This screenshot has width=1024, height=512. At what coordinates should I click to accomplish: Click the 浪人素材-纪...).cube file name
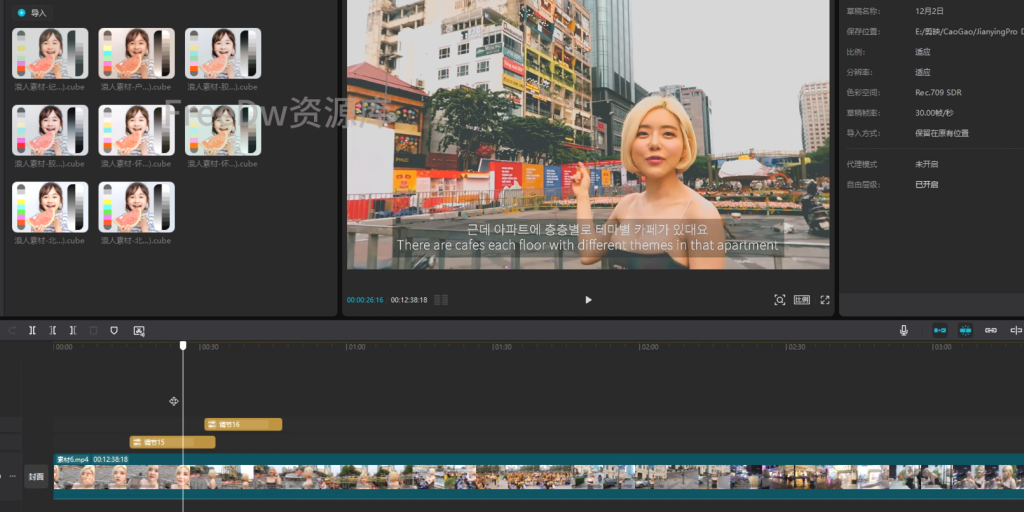click(x=50, y=87)
